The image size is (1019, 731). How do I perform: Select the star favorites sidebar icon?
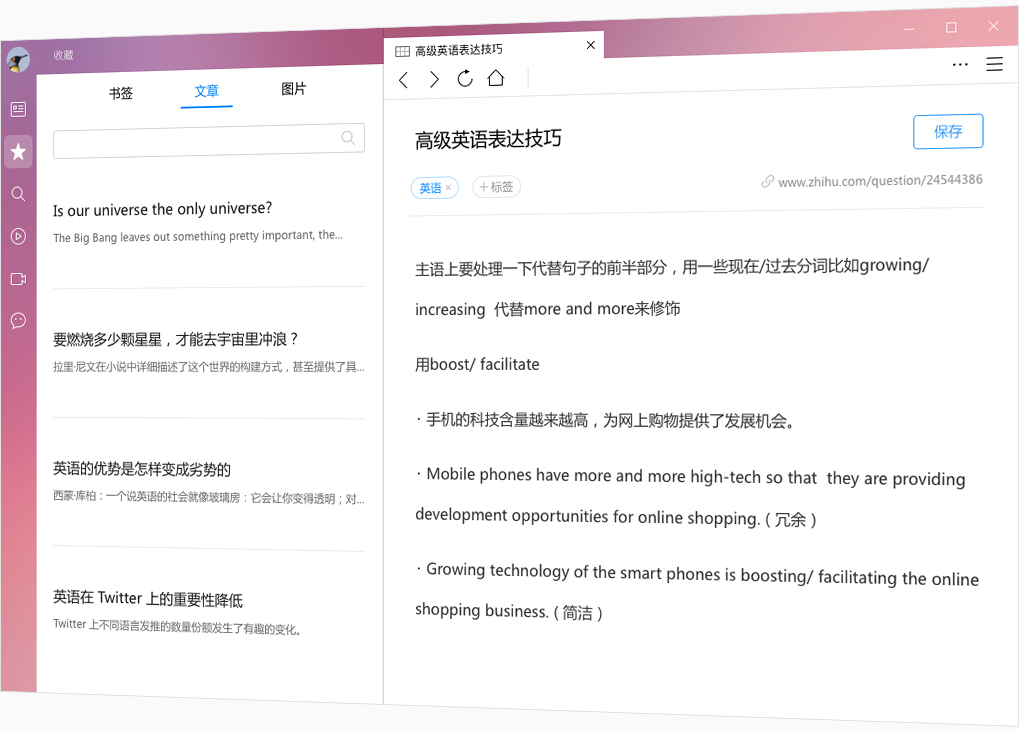click(x=18, y=151)
